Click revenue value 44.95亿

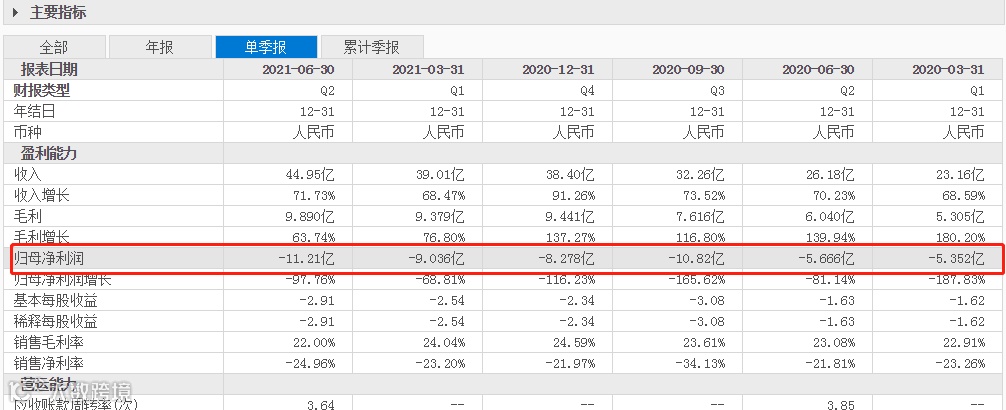coord(310,174)
